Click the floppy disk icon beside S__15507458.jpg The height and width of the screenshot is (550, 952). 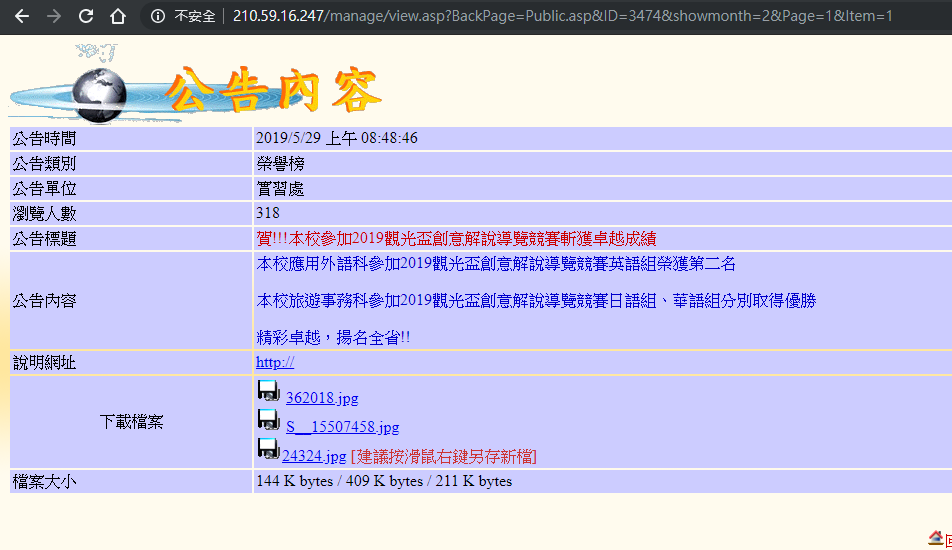268,420
